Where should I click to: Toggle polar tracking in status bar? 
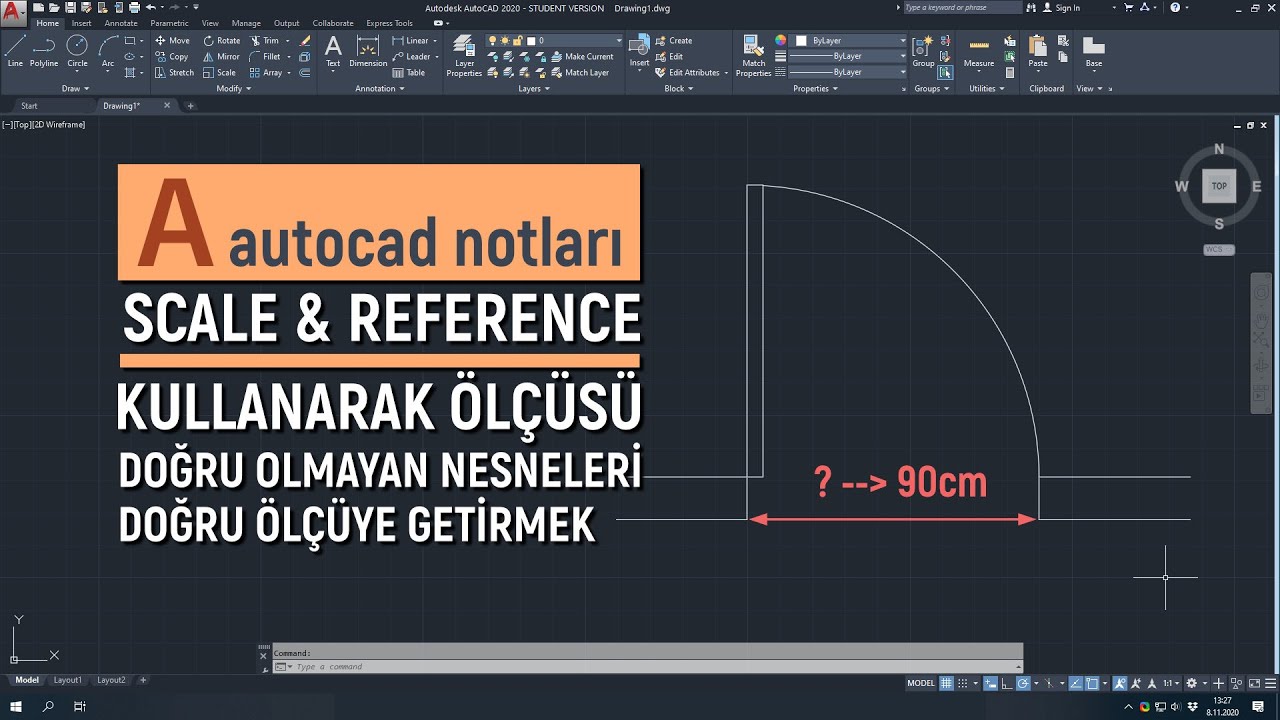point(1023,683)
